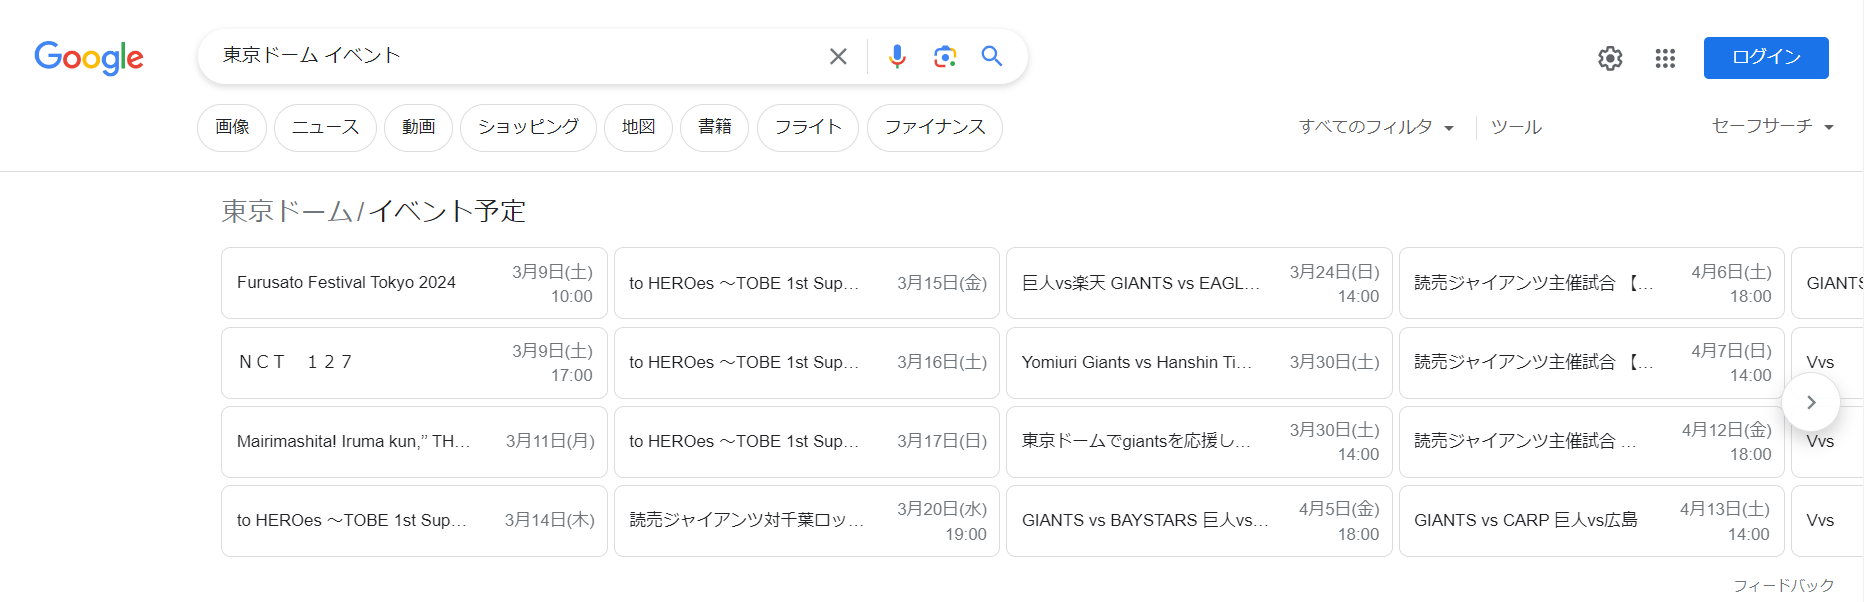Open 東京ドームでgiantsを応援し event
This screenshot has height=602, width=1864.
tap(1199, 441)
